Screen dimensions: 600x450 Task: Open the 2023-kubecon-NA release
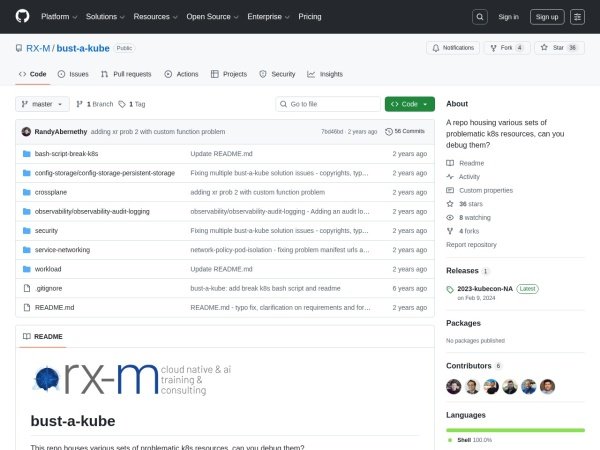pos(485,289)
